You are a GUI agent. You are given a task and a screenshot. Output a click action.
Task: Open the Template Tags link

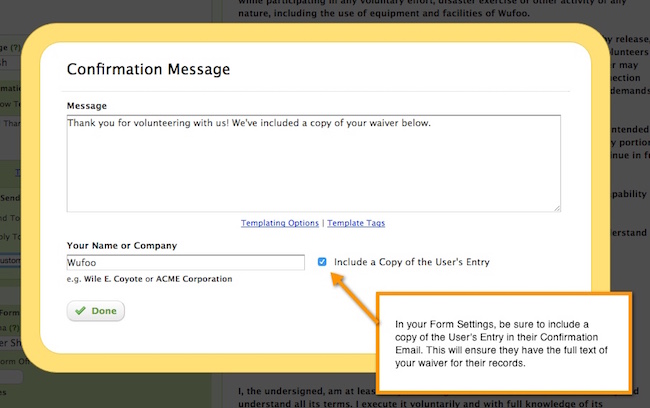tap(356, 223)
